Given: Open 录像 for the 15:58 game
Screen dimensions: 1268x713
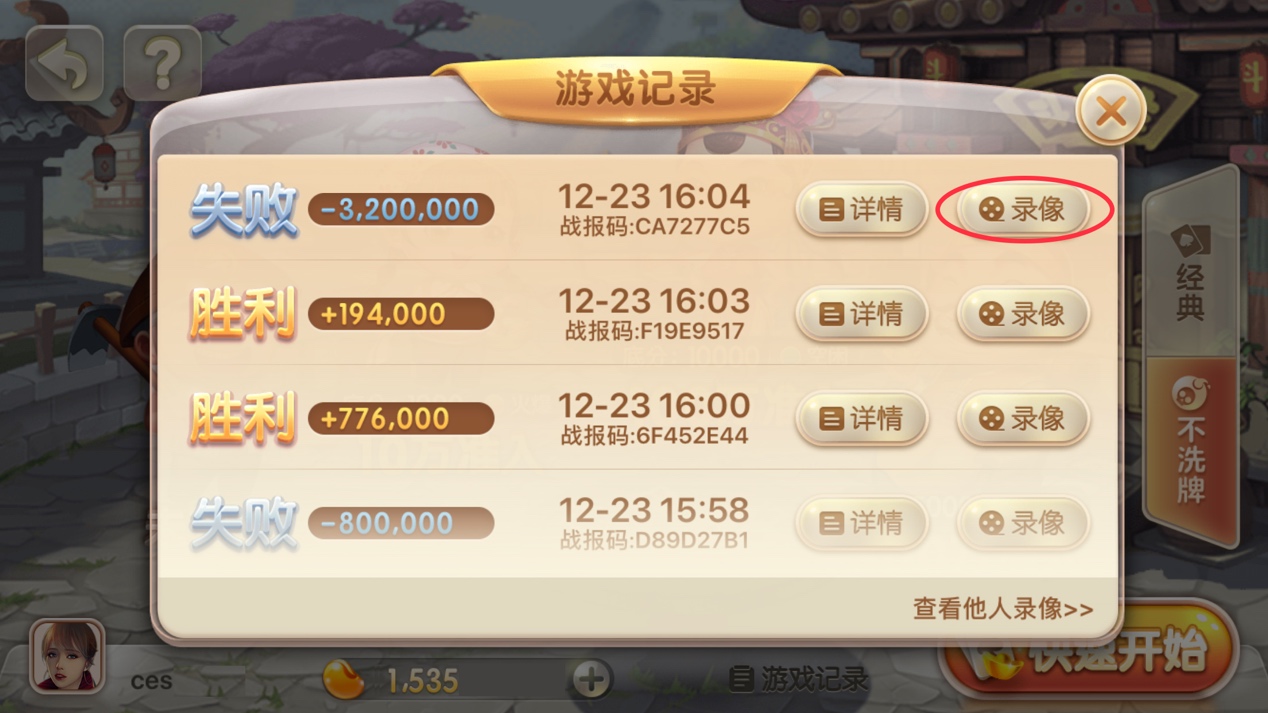Looking at the screenshot, I should (1022, 523).
